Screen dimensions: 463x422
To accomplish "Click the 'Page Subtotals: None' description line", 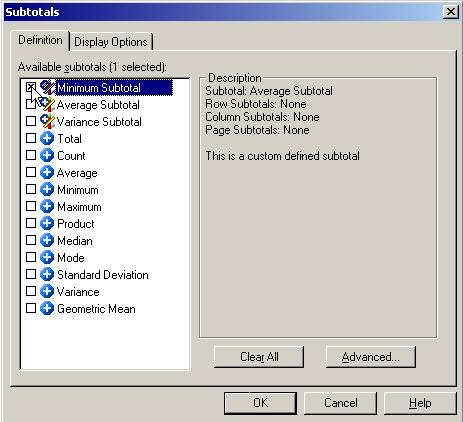I will [257, 130].
